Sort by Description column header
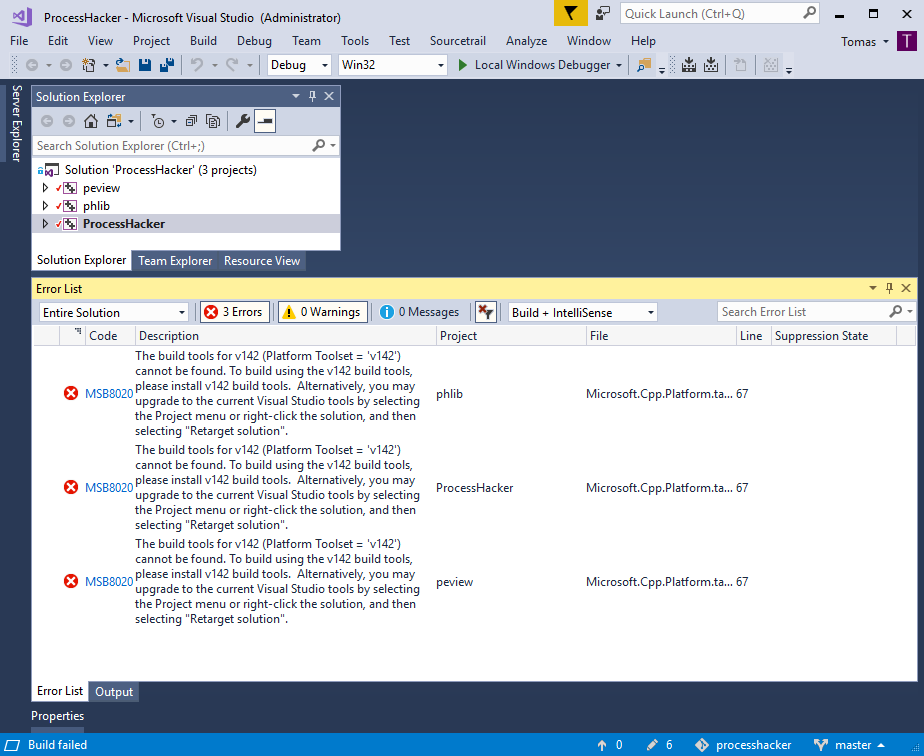924x756 pixels. pos(286,336)
